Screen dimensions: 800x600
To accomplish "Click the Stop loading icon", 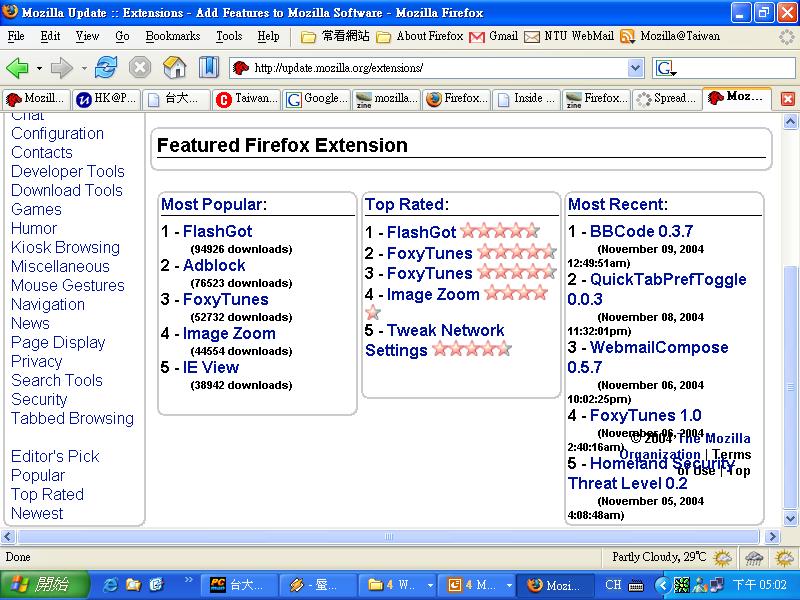I will 140,67.
